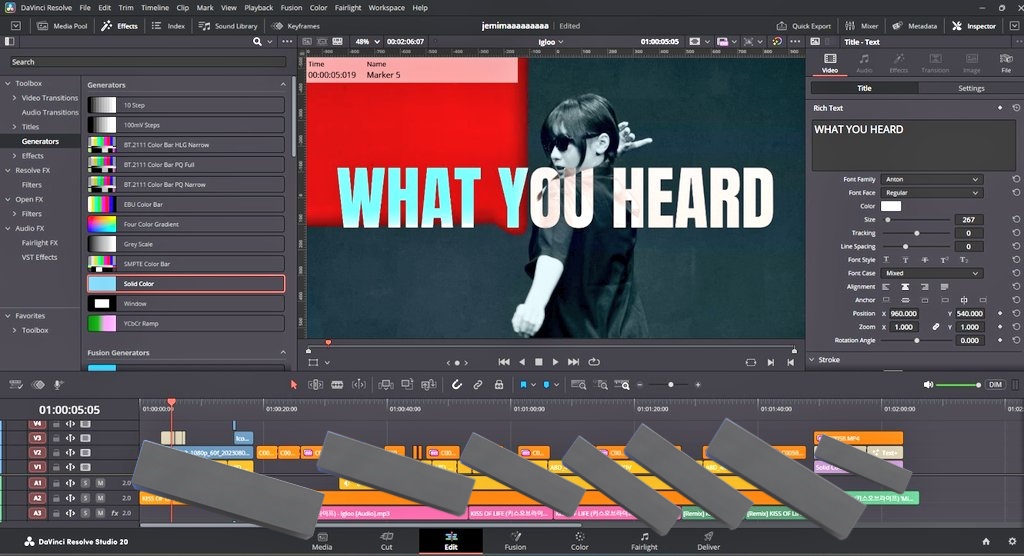Click the Effects search magnifier icon
1024x556 pixels.
pyautogui.click(x=257, y=41)
